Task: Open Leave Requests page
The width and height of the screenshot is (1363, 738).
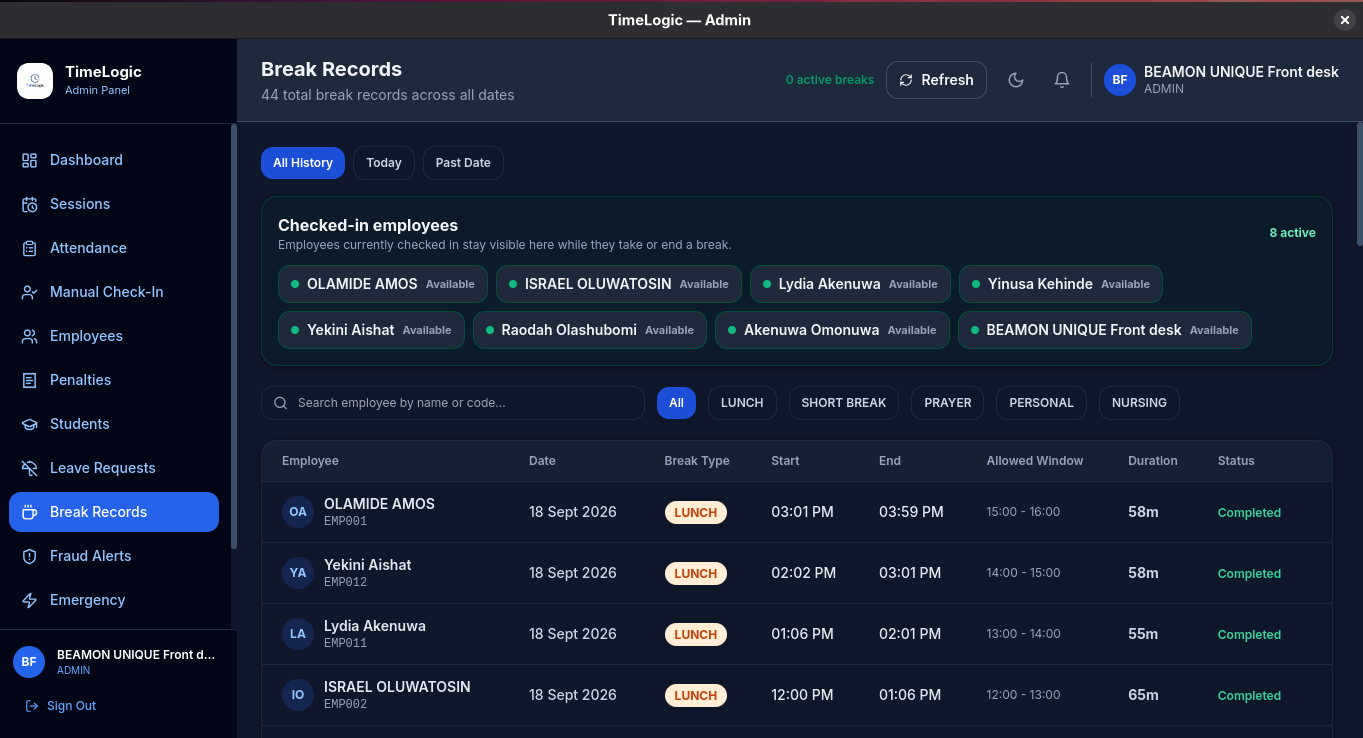Action: pyautogui.click(x=114, y=468)
